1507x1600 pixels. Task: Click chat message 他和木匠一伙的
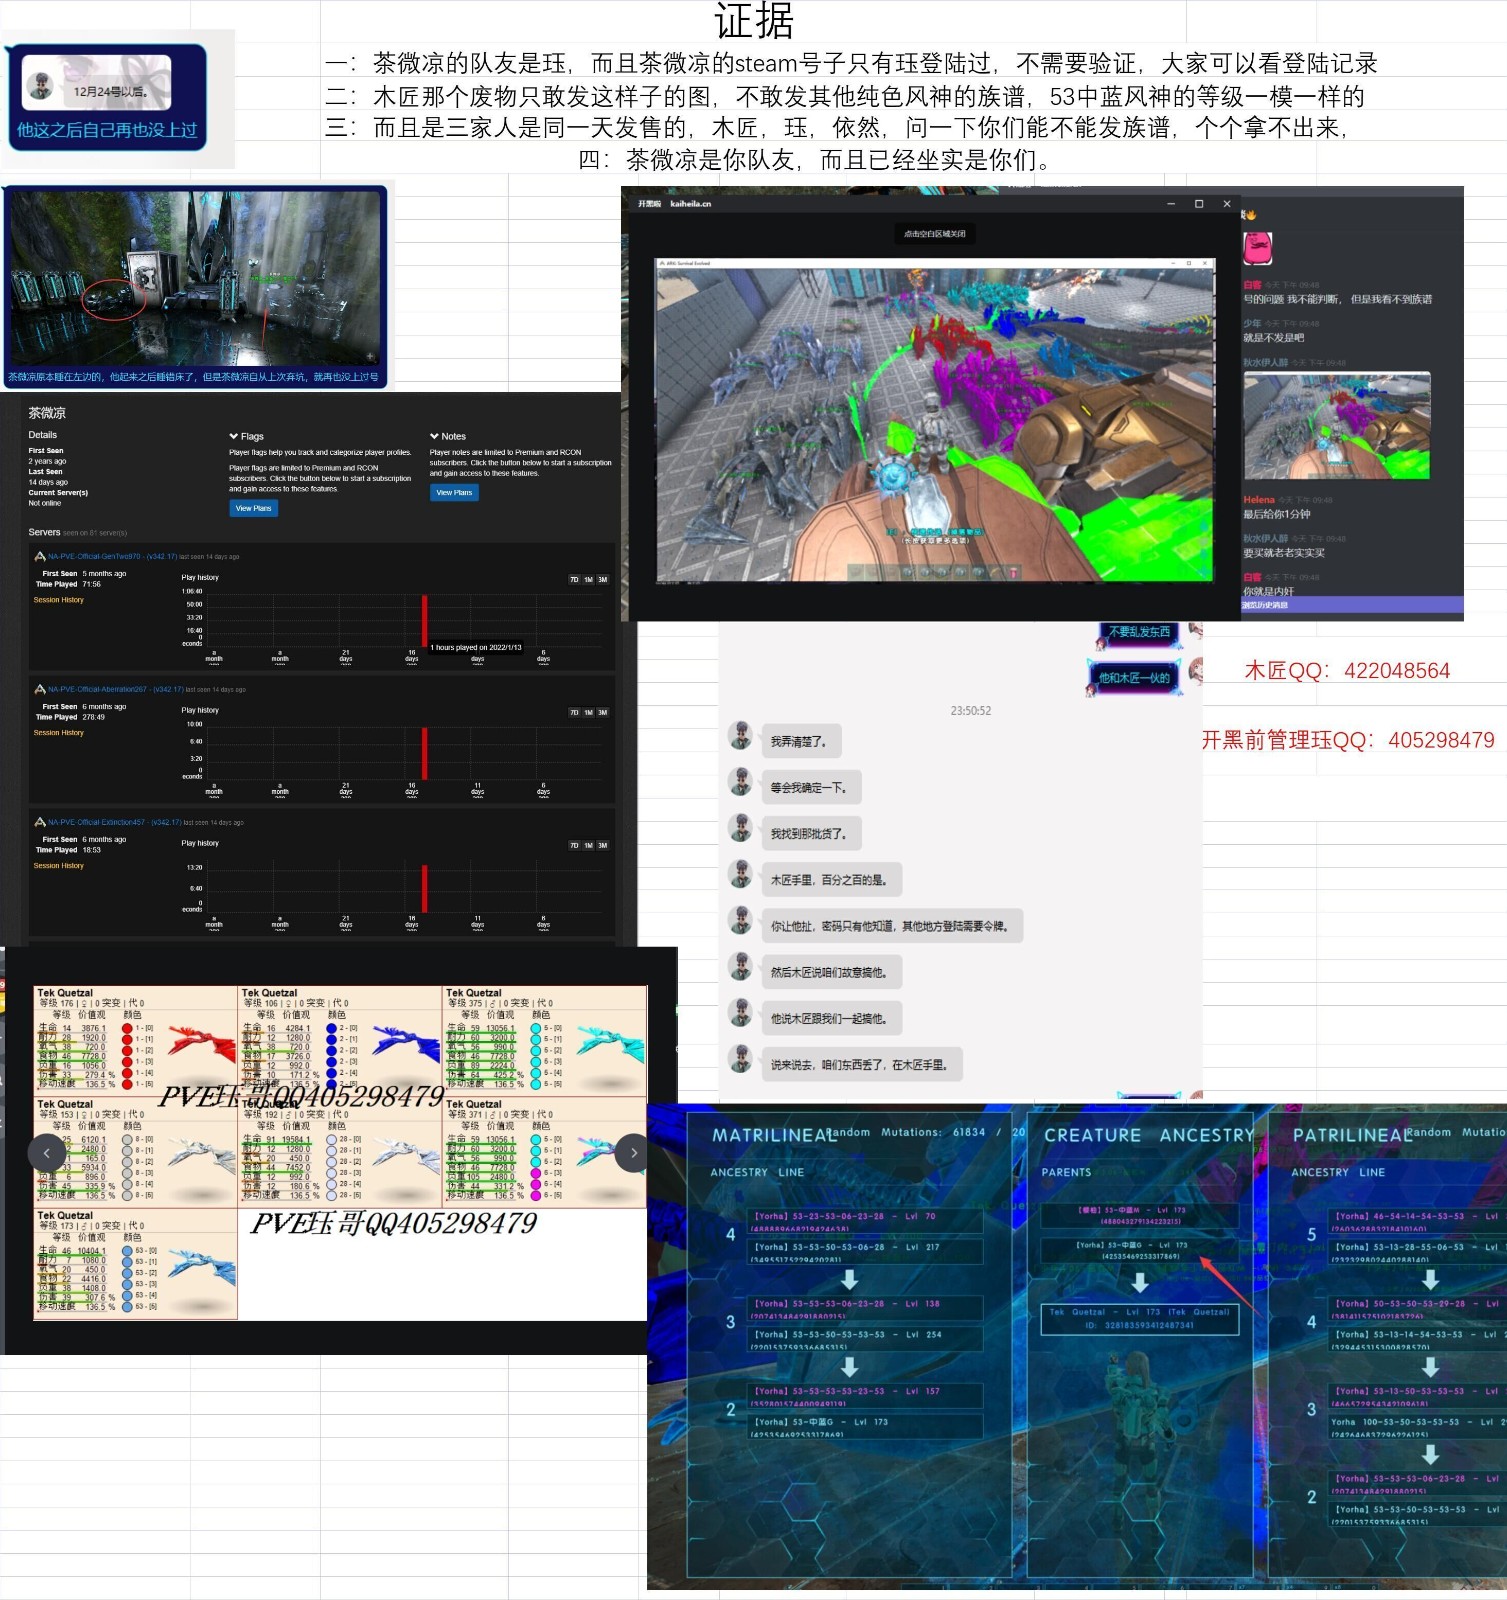pyautogui.click(x=1134, y=677)
